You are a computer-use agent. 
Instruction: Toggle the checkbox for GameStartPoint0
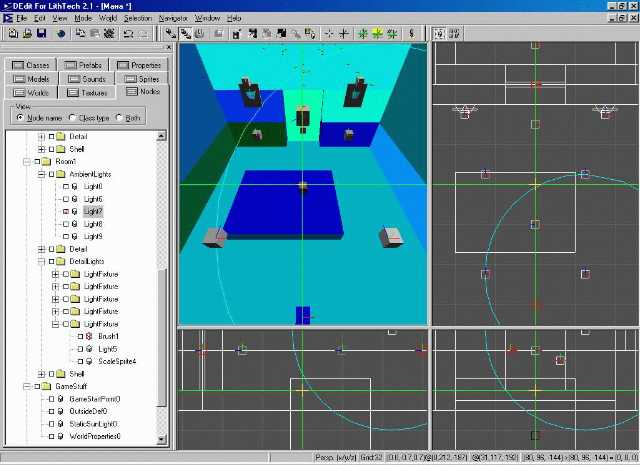pos(51,399)
